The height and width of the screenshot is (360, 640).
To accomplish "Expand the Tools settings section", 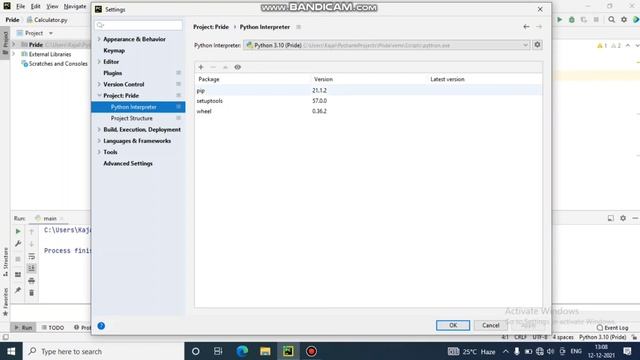I will 99,152.
